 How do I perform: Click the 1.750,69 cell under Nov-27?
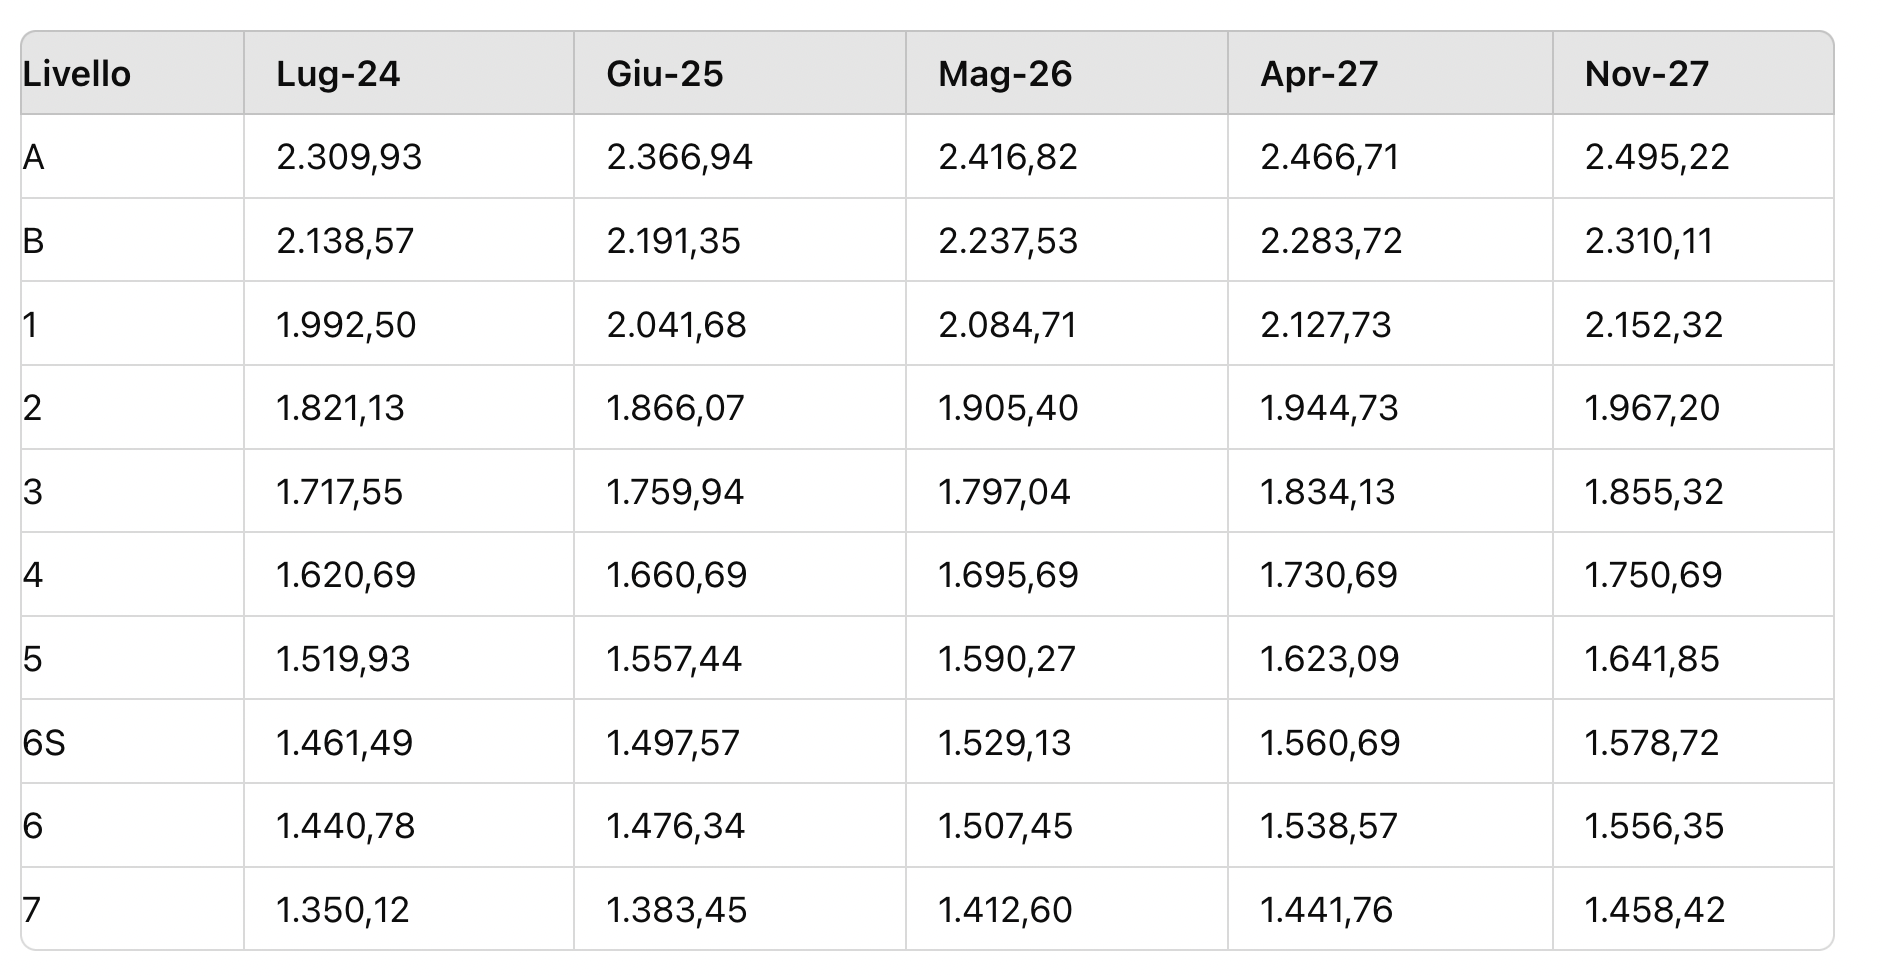pos(1654,575)
